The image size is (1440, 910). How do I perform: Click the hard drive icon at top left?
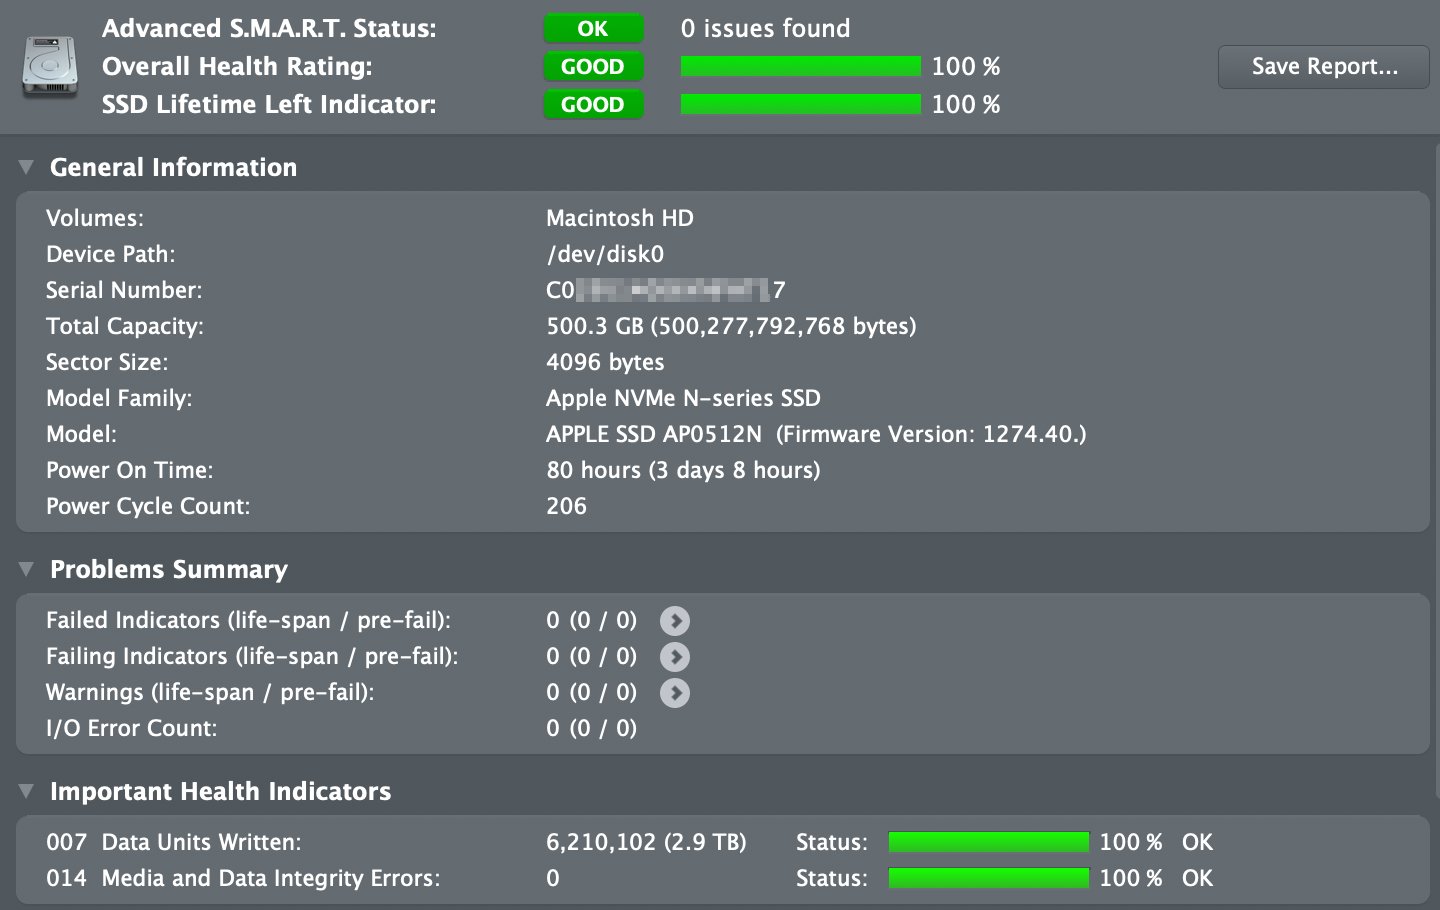click(50, 67)
